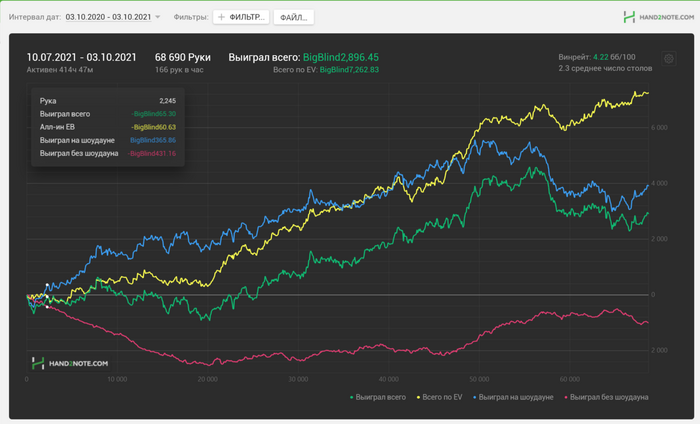
Task: Toggle 'Выиграл без шоудауна' legend series
Action: (x=606, y=397)
